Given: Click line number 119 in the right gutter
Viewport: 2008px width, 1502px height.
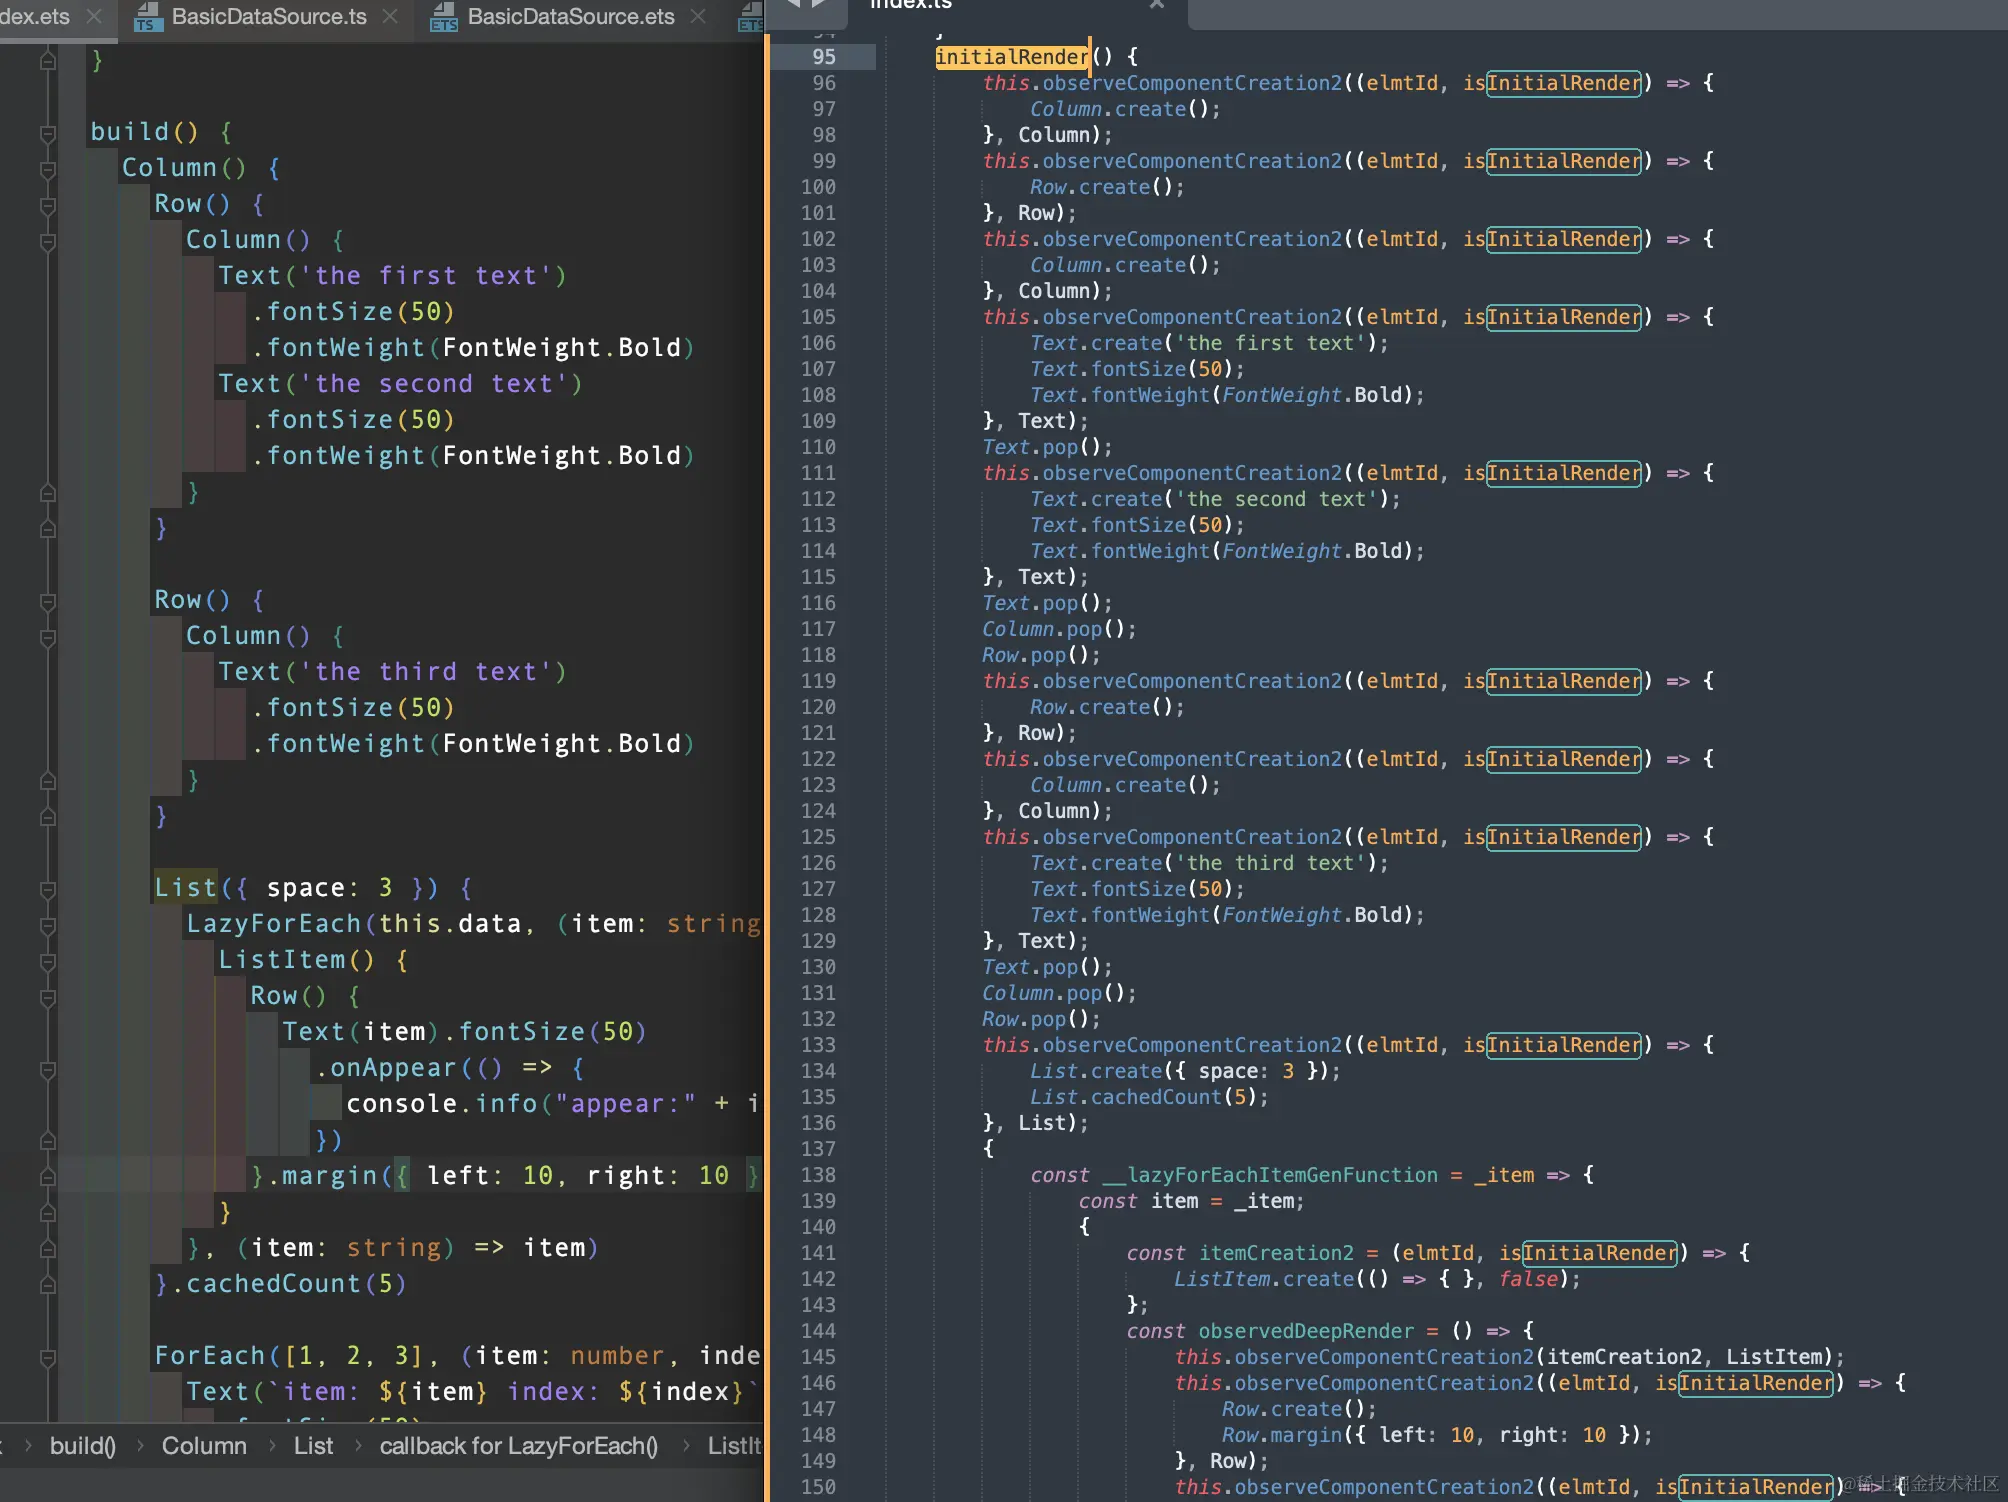Looking at the screenshot, I should coord(818,681).
